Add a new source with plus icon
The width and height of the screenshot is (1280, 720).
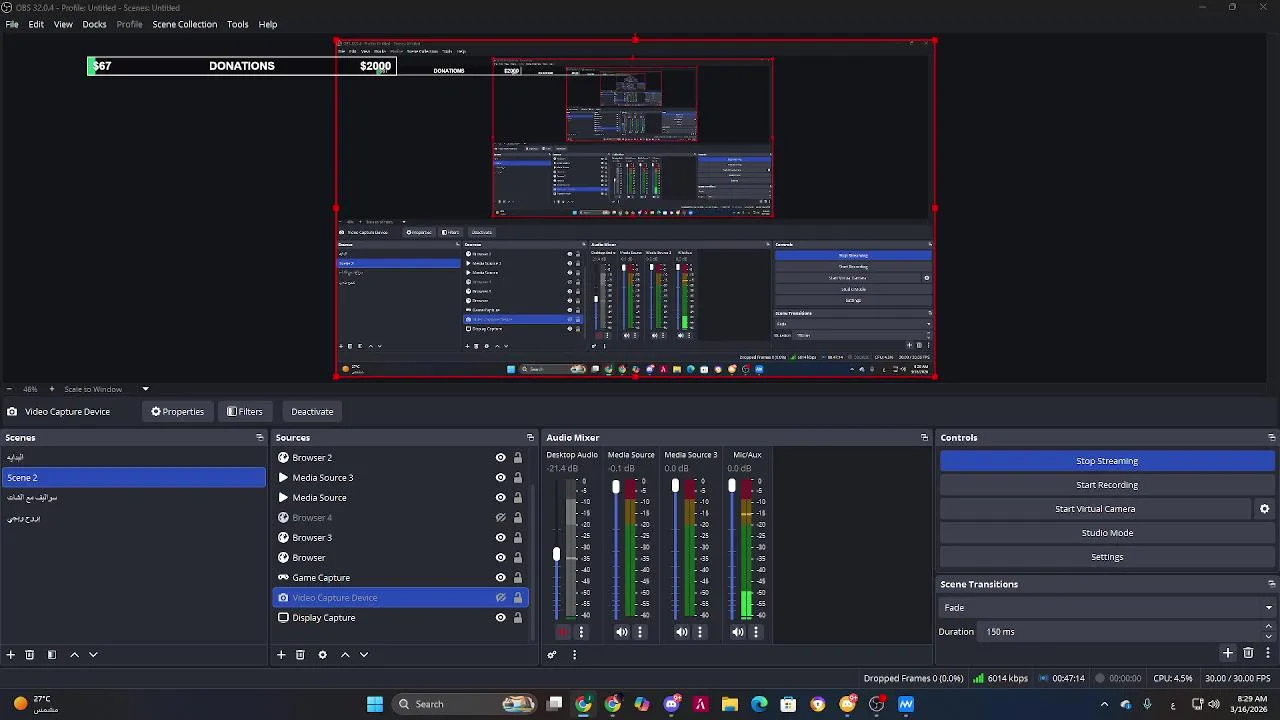[x=281, y=655]
